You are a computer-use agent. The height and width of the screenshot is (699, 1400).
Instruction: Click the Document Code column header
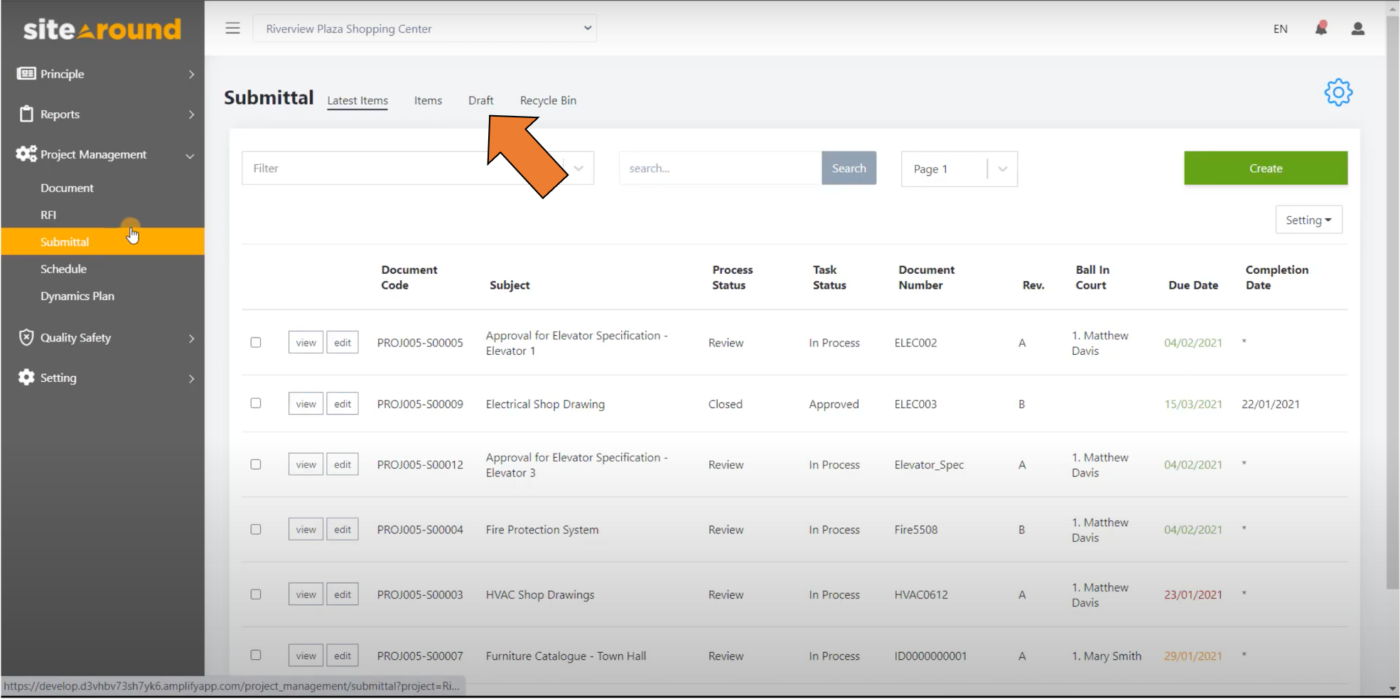pos(409,277)
